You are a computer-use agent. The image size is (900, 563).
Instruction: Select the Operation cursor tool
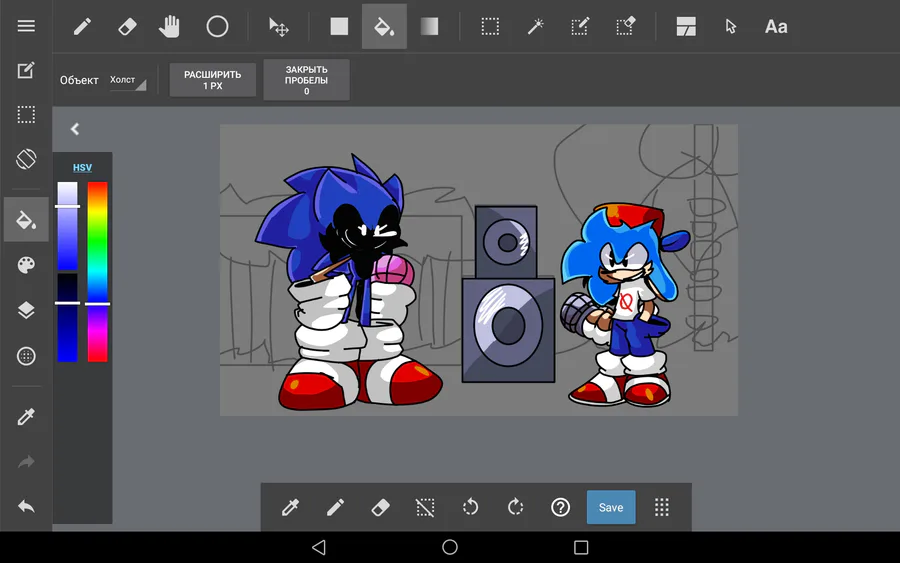click(x=731, y=26)
